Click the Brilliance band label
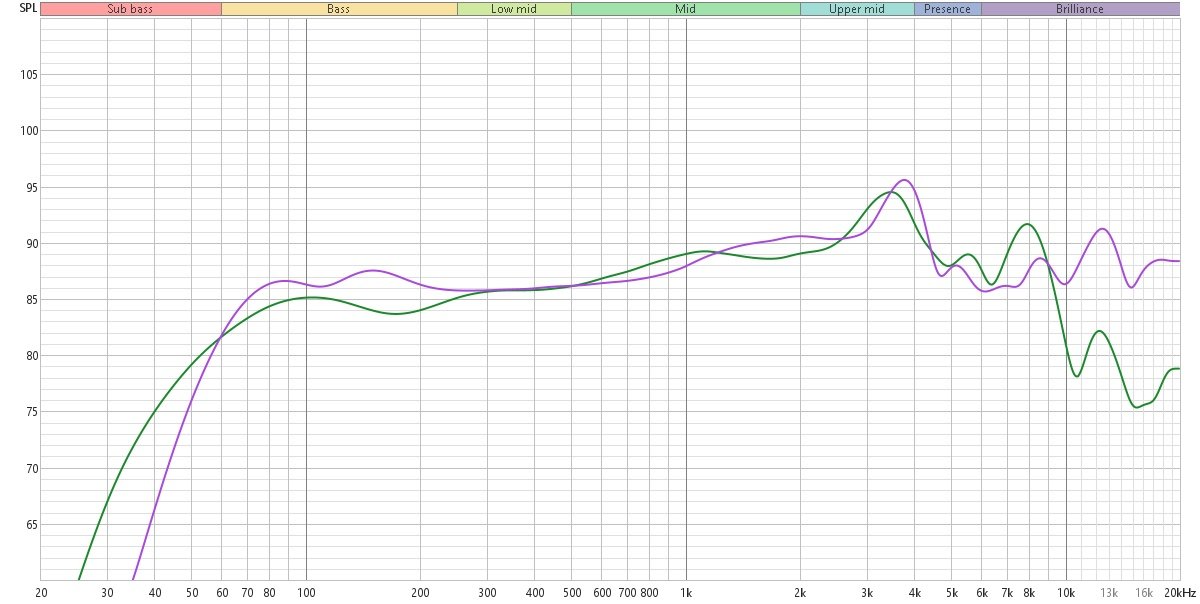The height and width of the screenshot is (604, 1200). [x=1080, y=9]
